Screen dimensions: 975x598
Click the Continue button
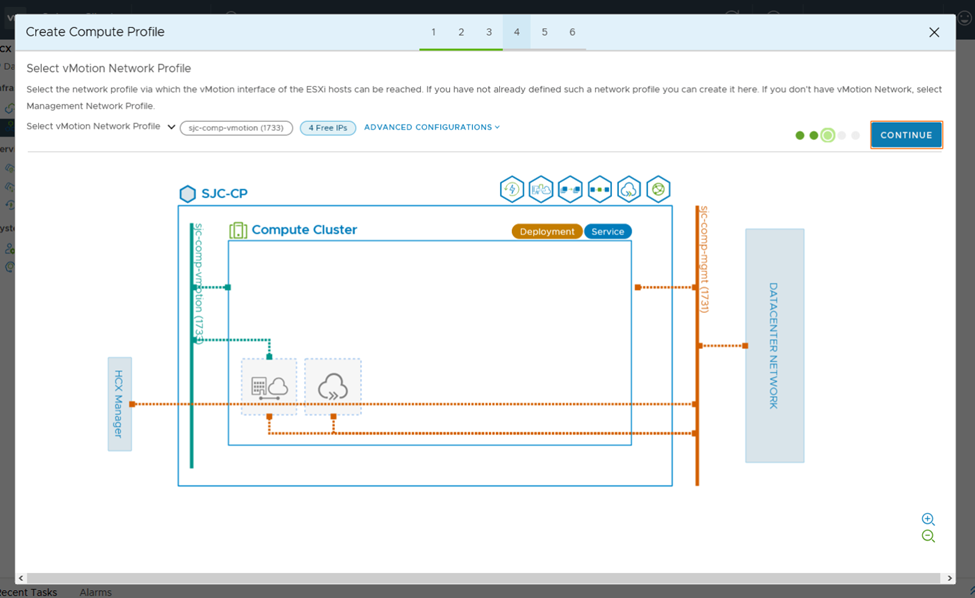pos(906,135)
